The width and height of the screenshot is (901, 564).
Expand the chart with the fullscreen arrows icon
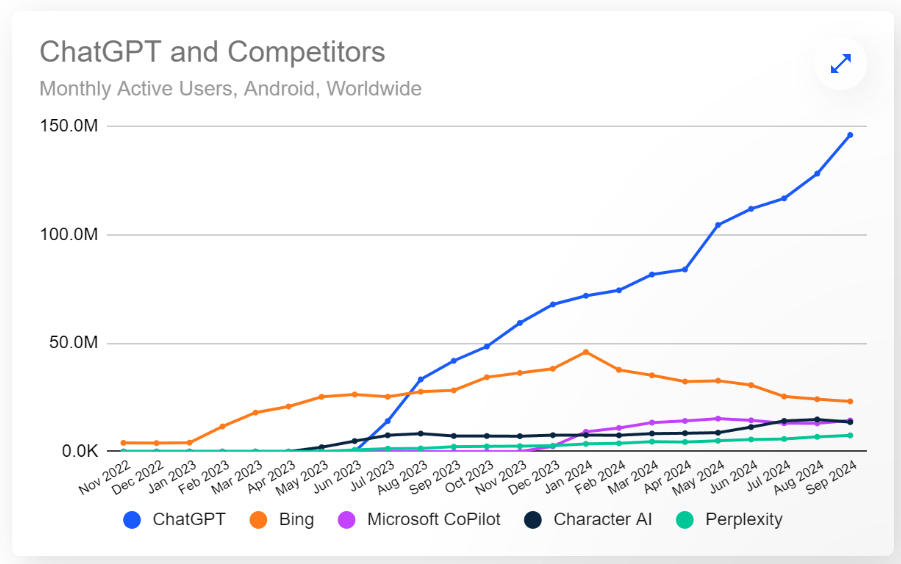[841, 64]
